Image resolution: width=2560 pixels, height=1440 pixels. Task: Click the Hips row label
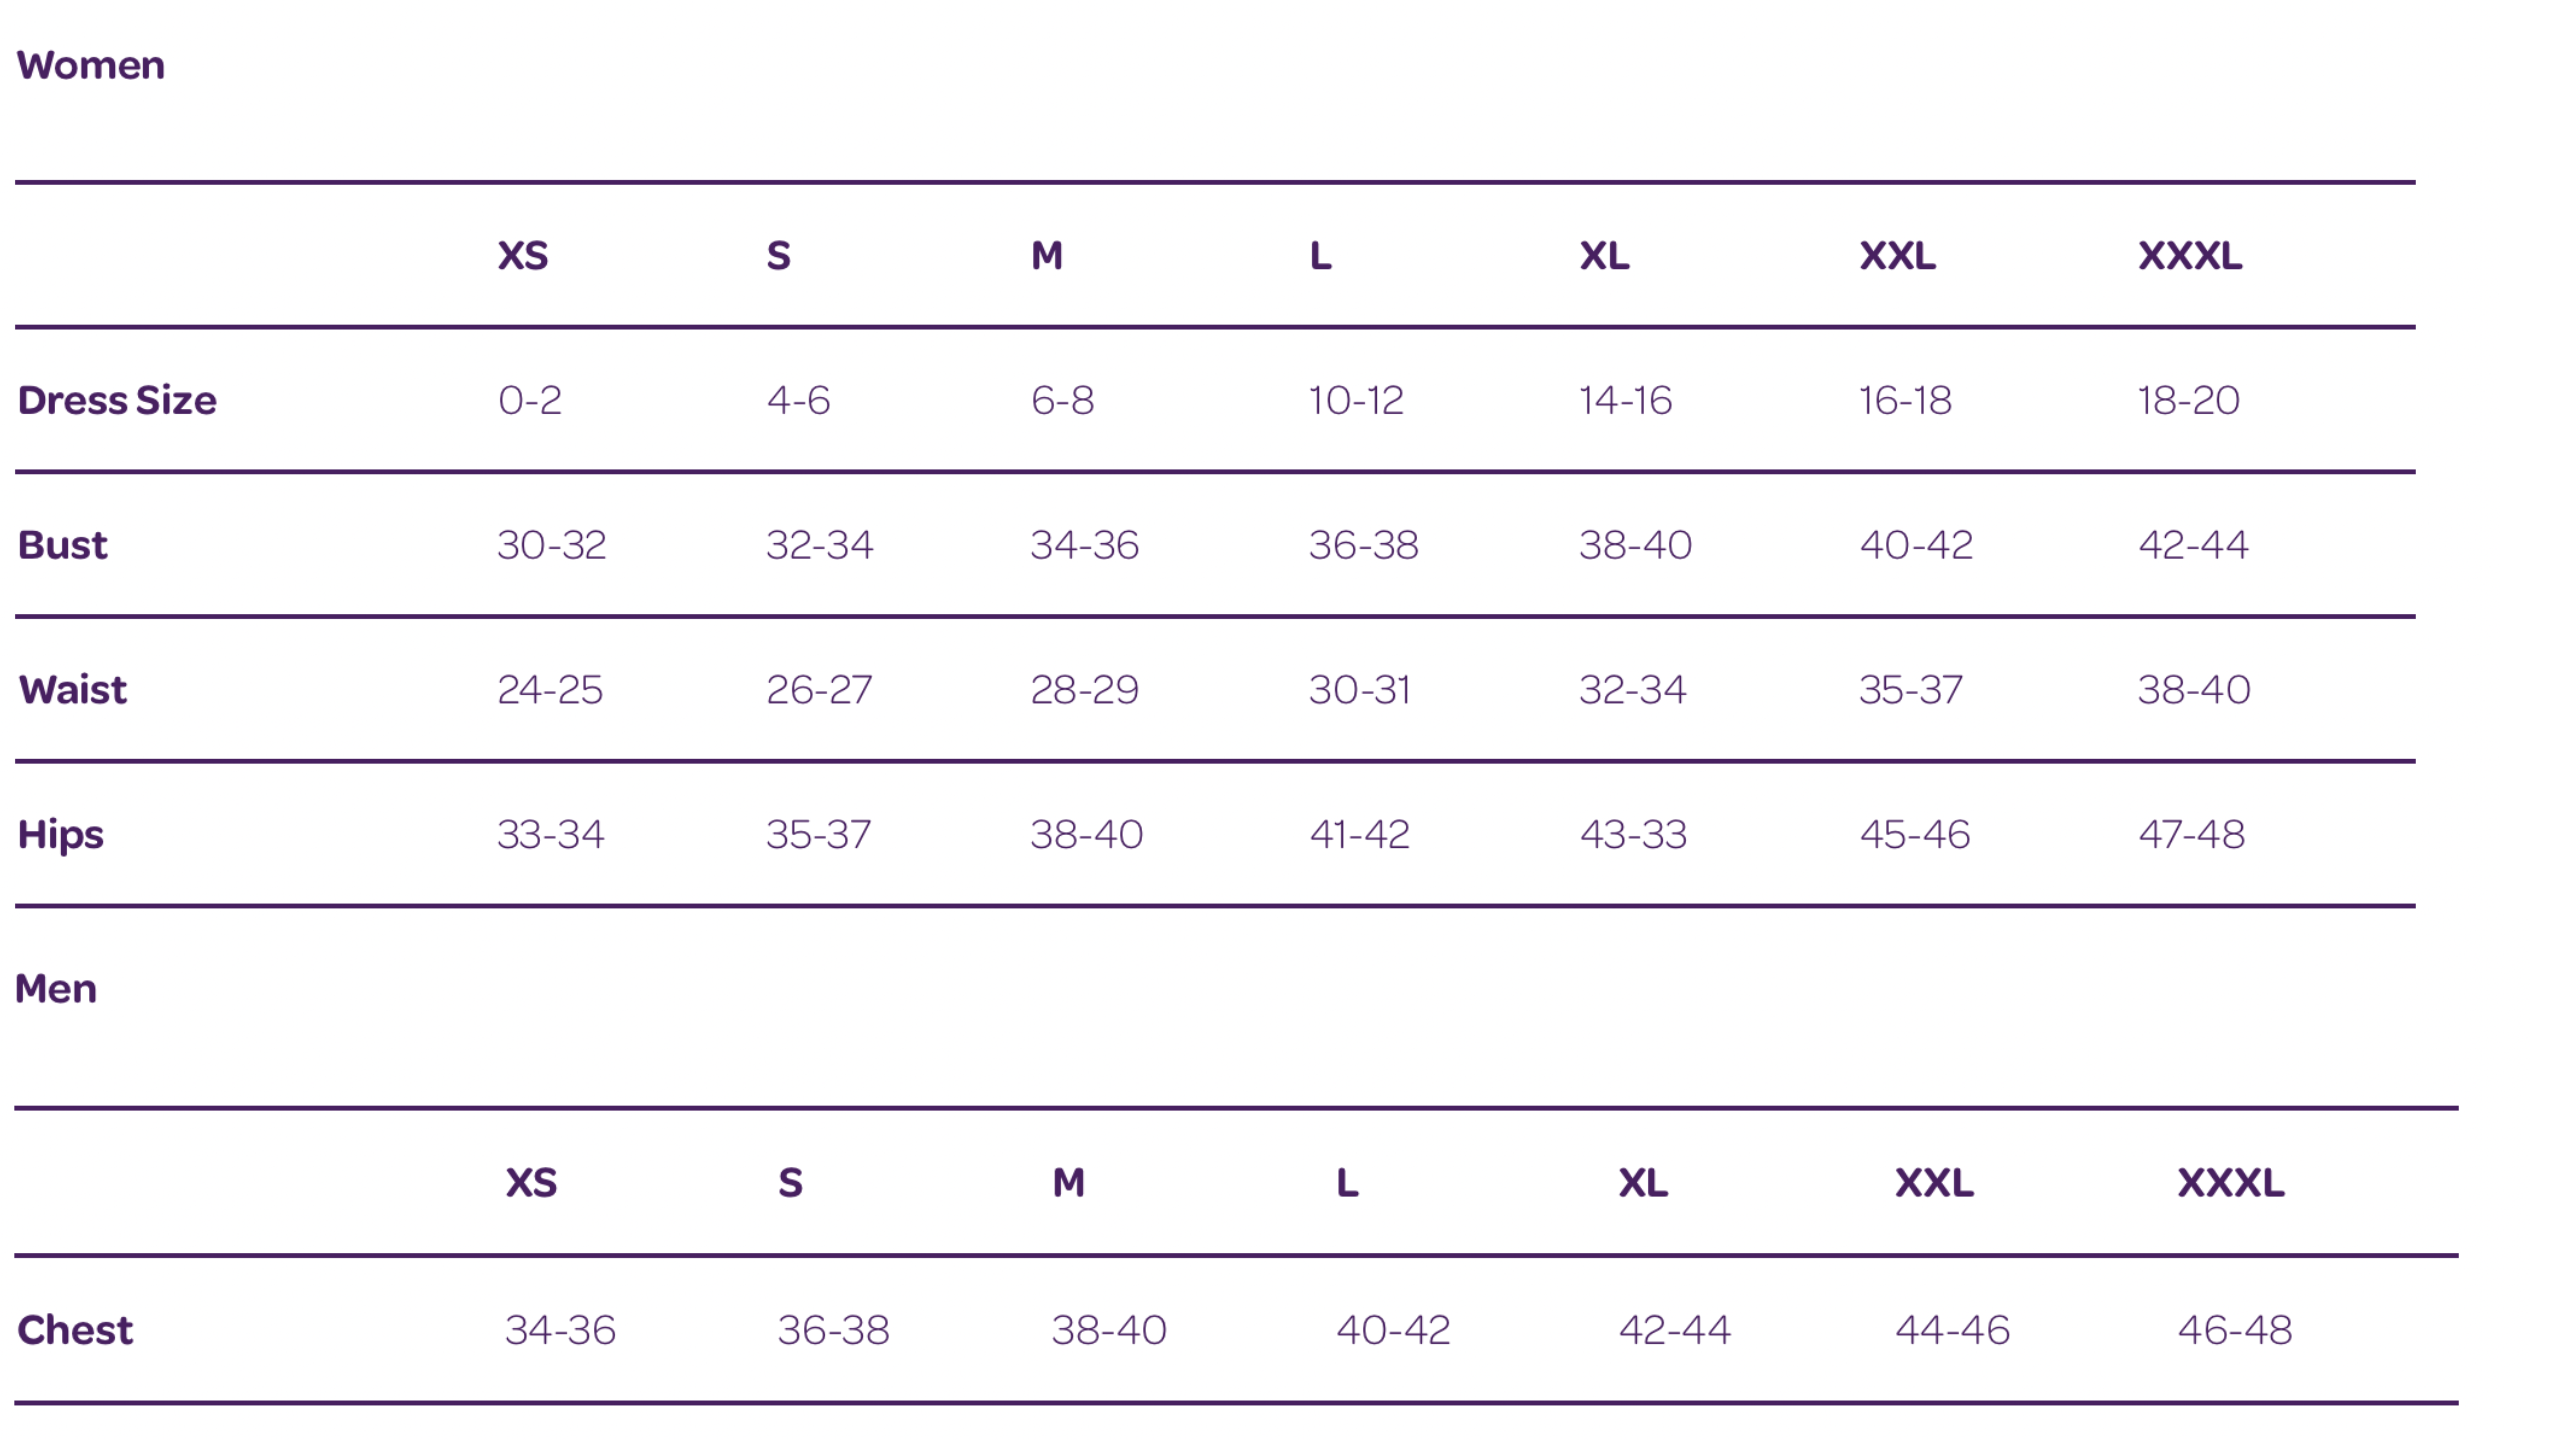(61, 835)
